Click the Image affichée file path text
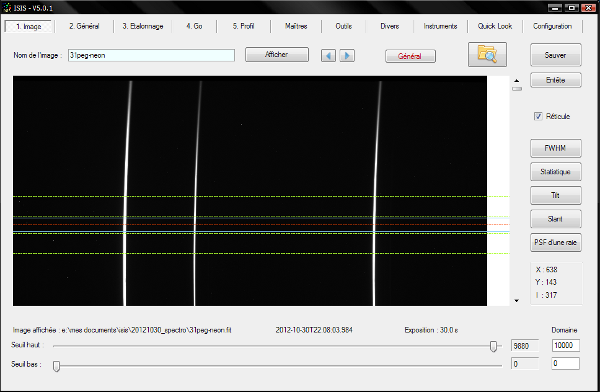Viewport: 600px width, 392px height. coord(122,330)
